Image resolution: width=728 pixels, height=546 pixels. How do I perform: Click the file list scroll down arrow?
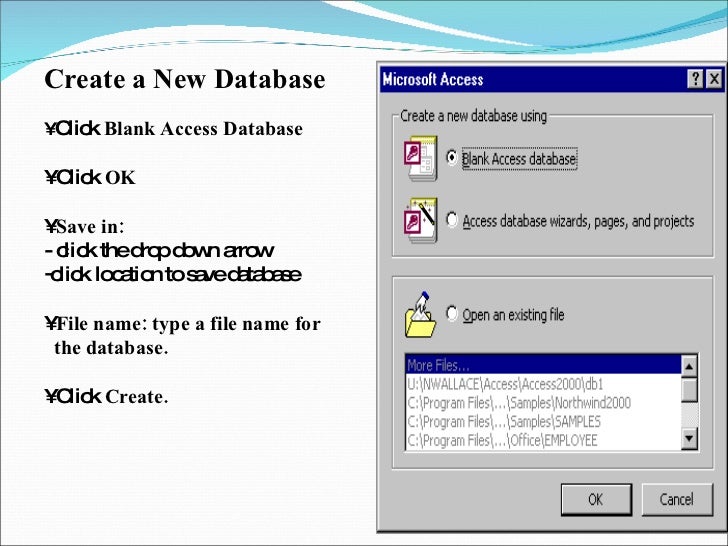[689, 439]
